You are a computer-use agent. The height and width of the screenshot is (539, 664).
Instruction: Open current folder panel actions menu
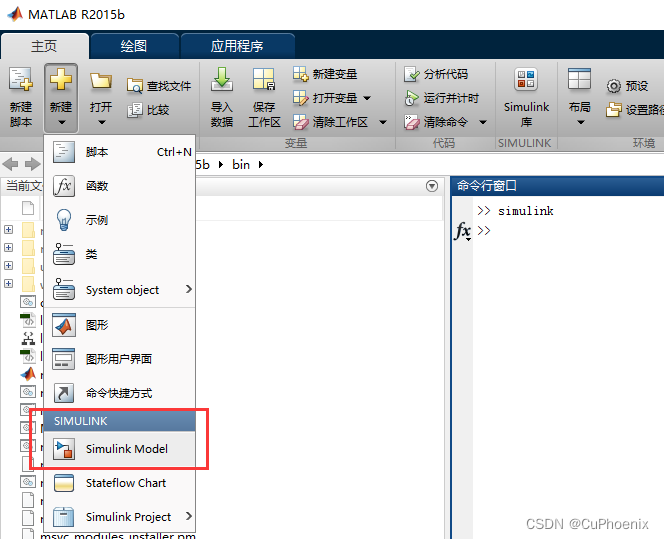tap(432, 186)
